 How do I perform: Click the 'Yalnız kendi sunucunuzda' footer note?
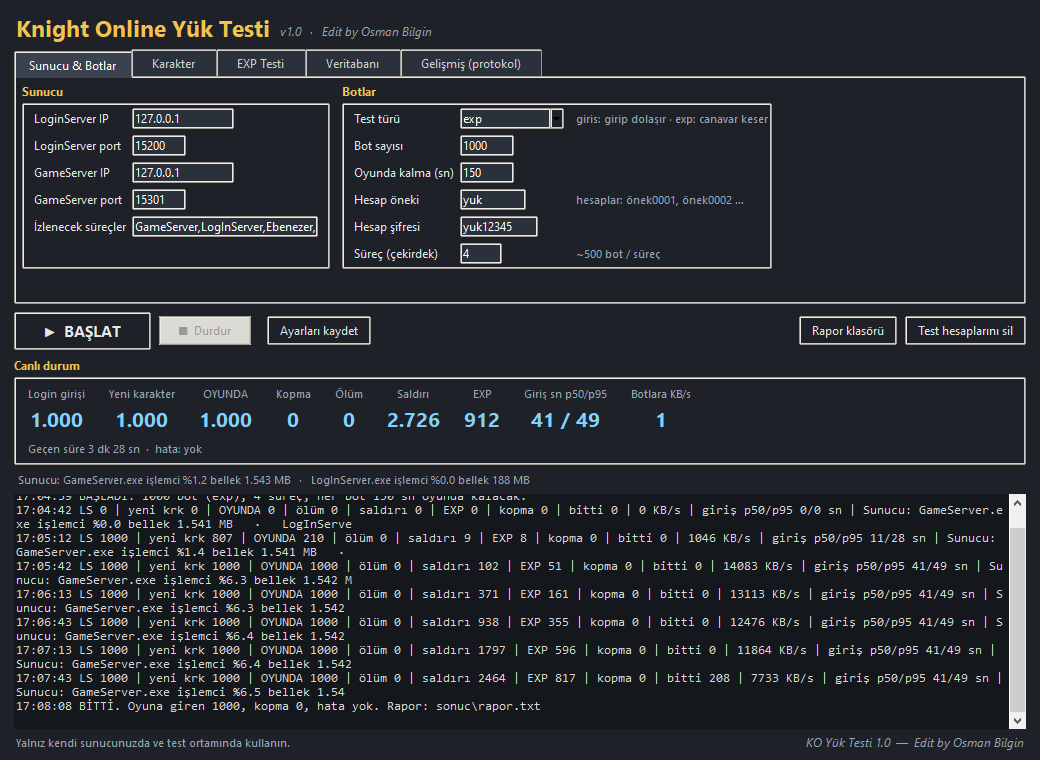click(153, 743)
